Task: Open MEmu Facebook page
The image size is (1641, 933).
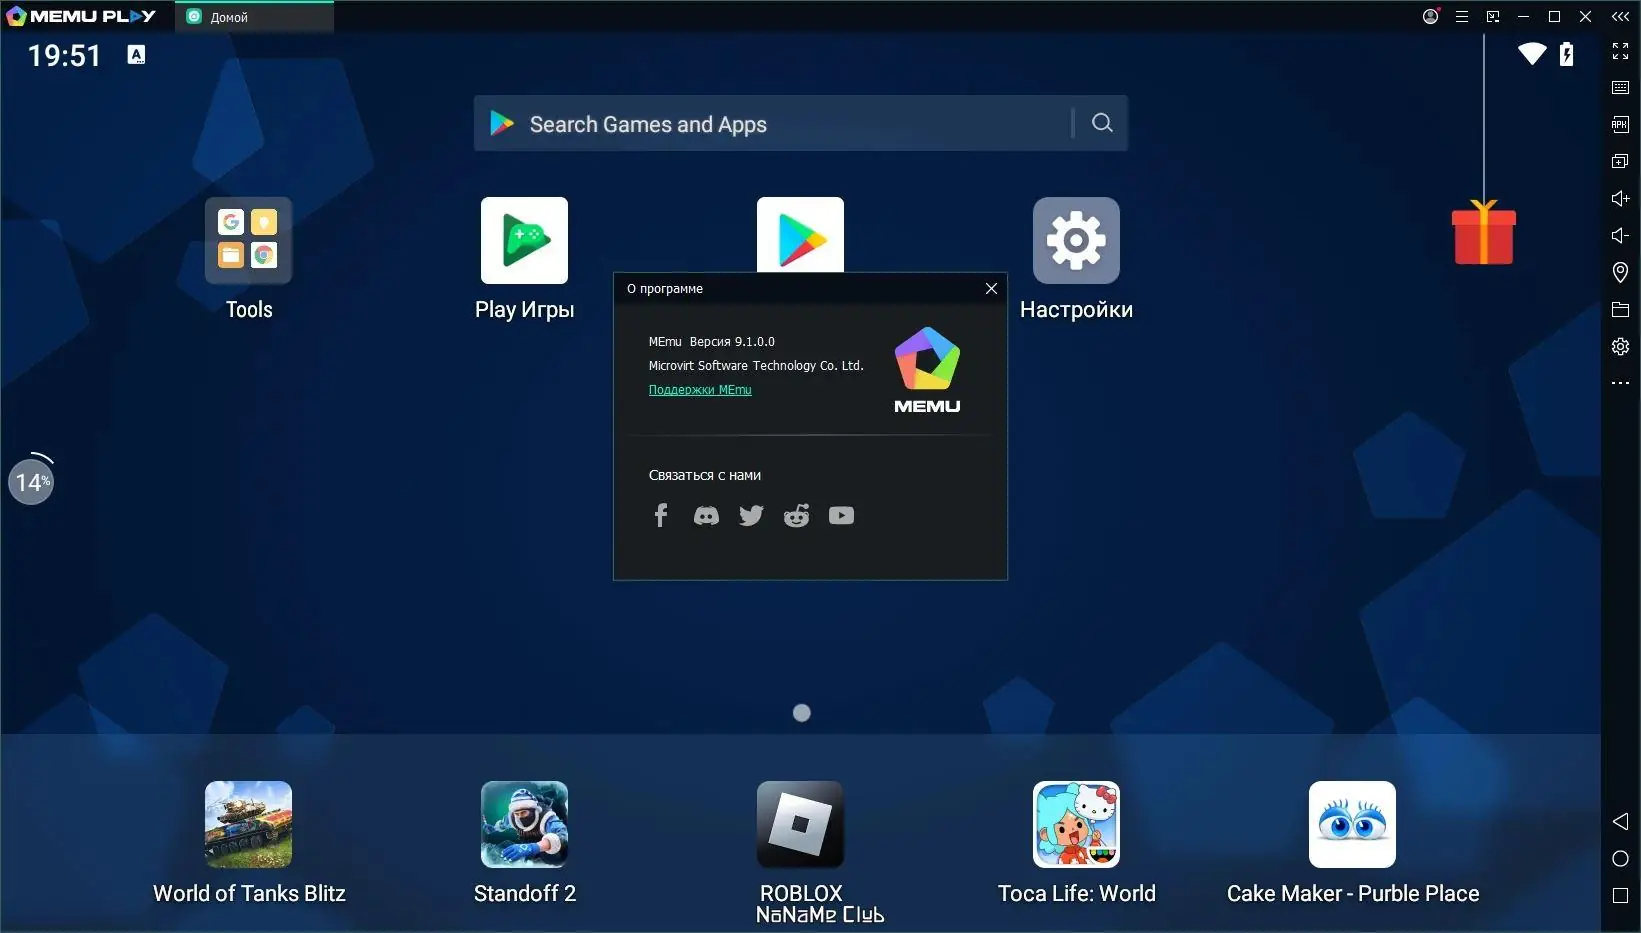Action: click(660, 515)
